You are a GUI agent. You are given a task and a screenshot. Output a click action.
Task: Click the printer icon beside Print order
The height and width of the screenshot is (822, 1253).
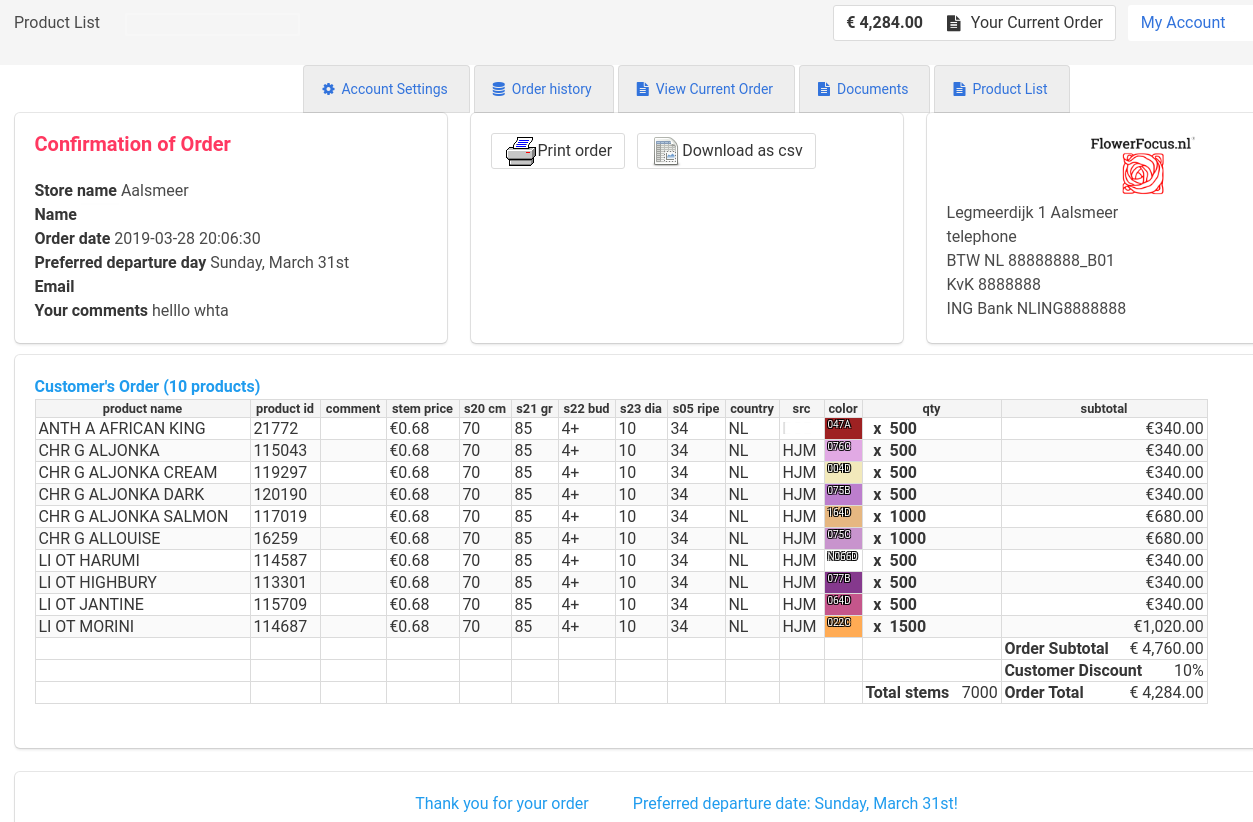[x=521, y=151]
